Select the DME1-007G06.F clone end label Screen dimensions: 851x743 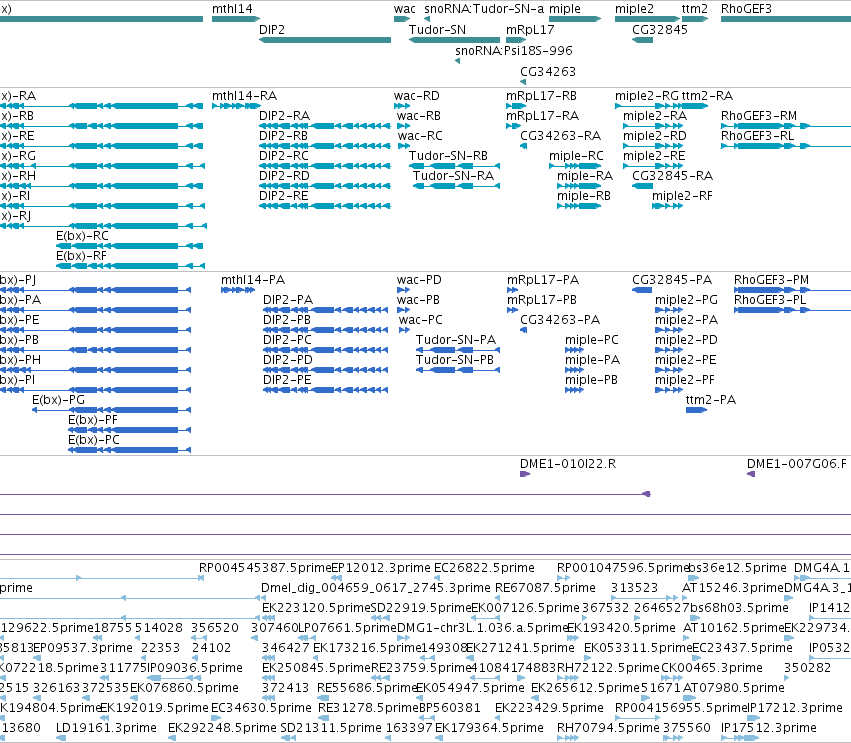tap(796, 464)
